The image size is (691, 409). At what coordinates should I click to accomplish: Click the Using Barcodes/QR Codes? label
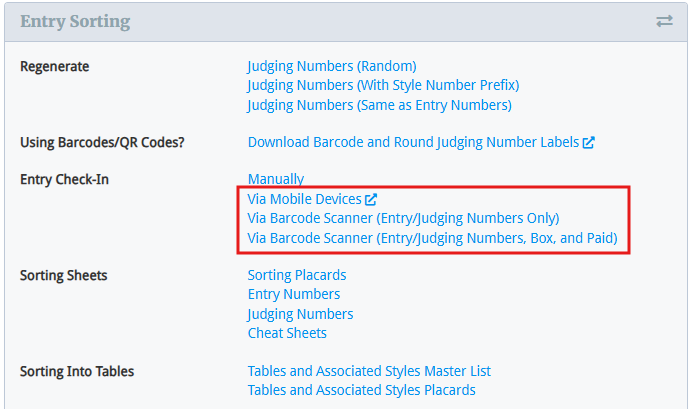coord(102,143)
